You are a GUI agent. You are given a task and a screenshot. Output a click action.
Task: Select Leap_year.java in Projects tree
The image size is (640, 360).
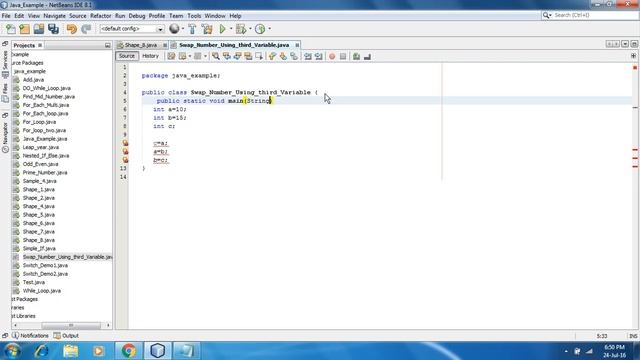click(x=40, y=147)
